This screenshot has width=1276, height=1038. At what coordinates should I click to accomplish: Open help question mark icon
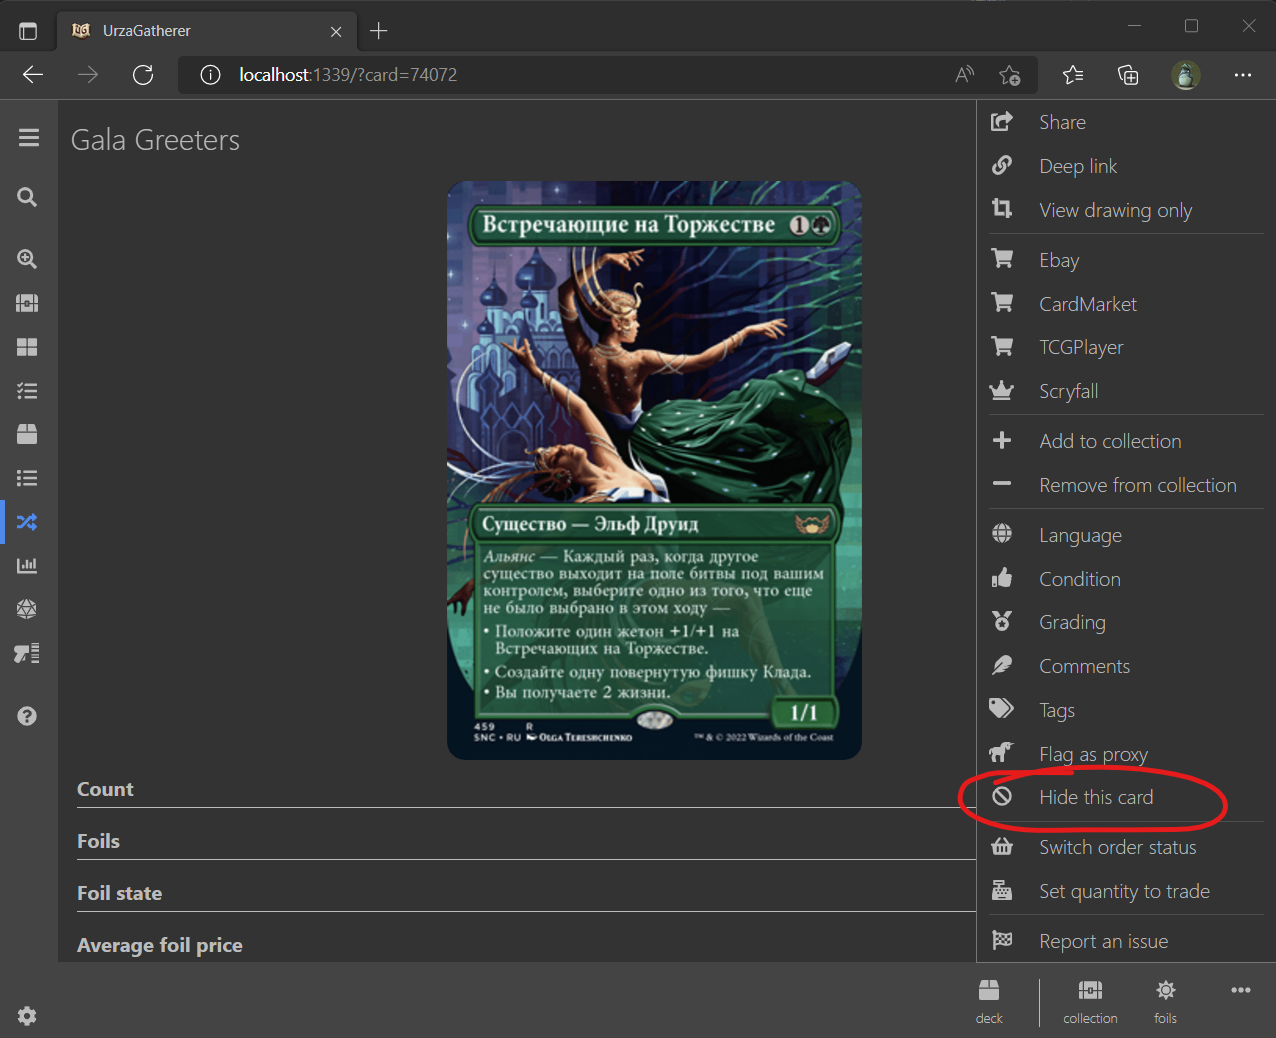(x=28, y=716)
